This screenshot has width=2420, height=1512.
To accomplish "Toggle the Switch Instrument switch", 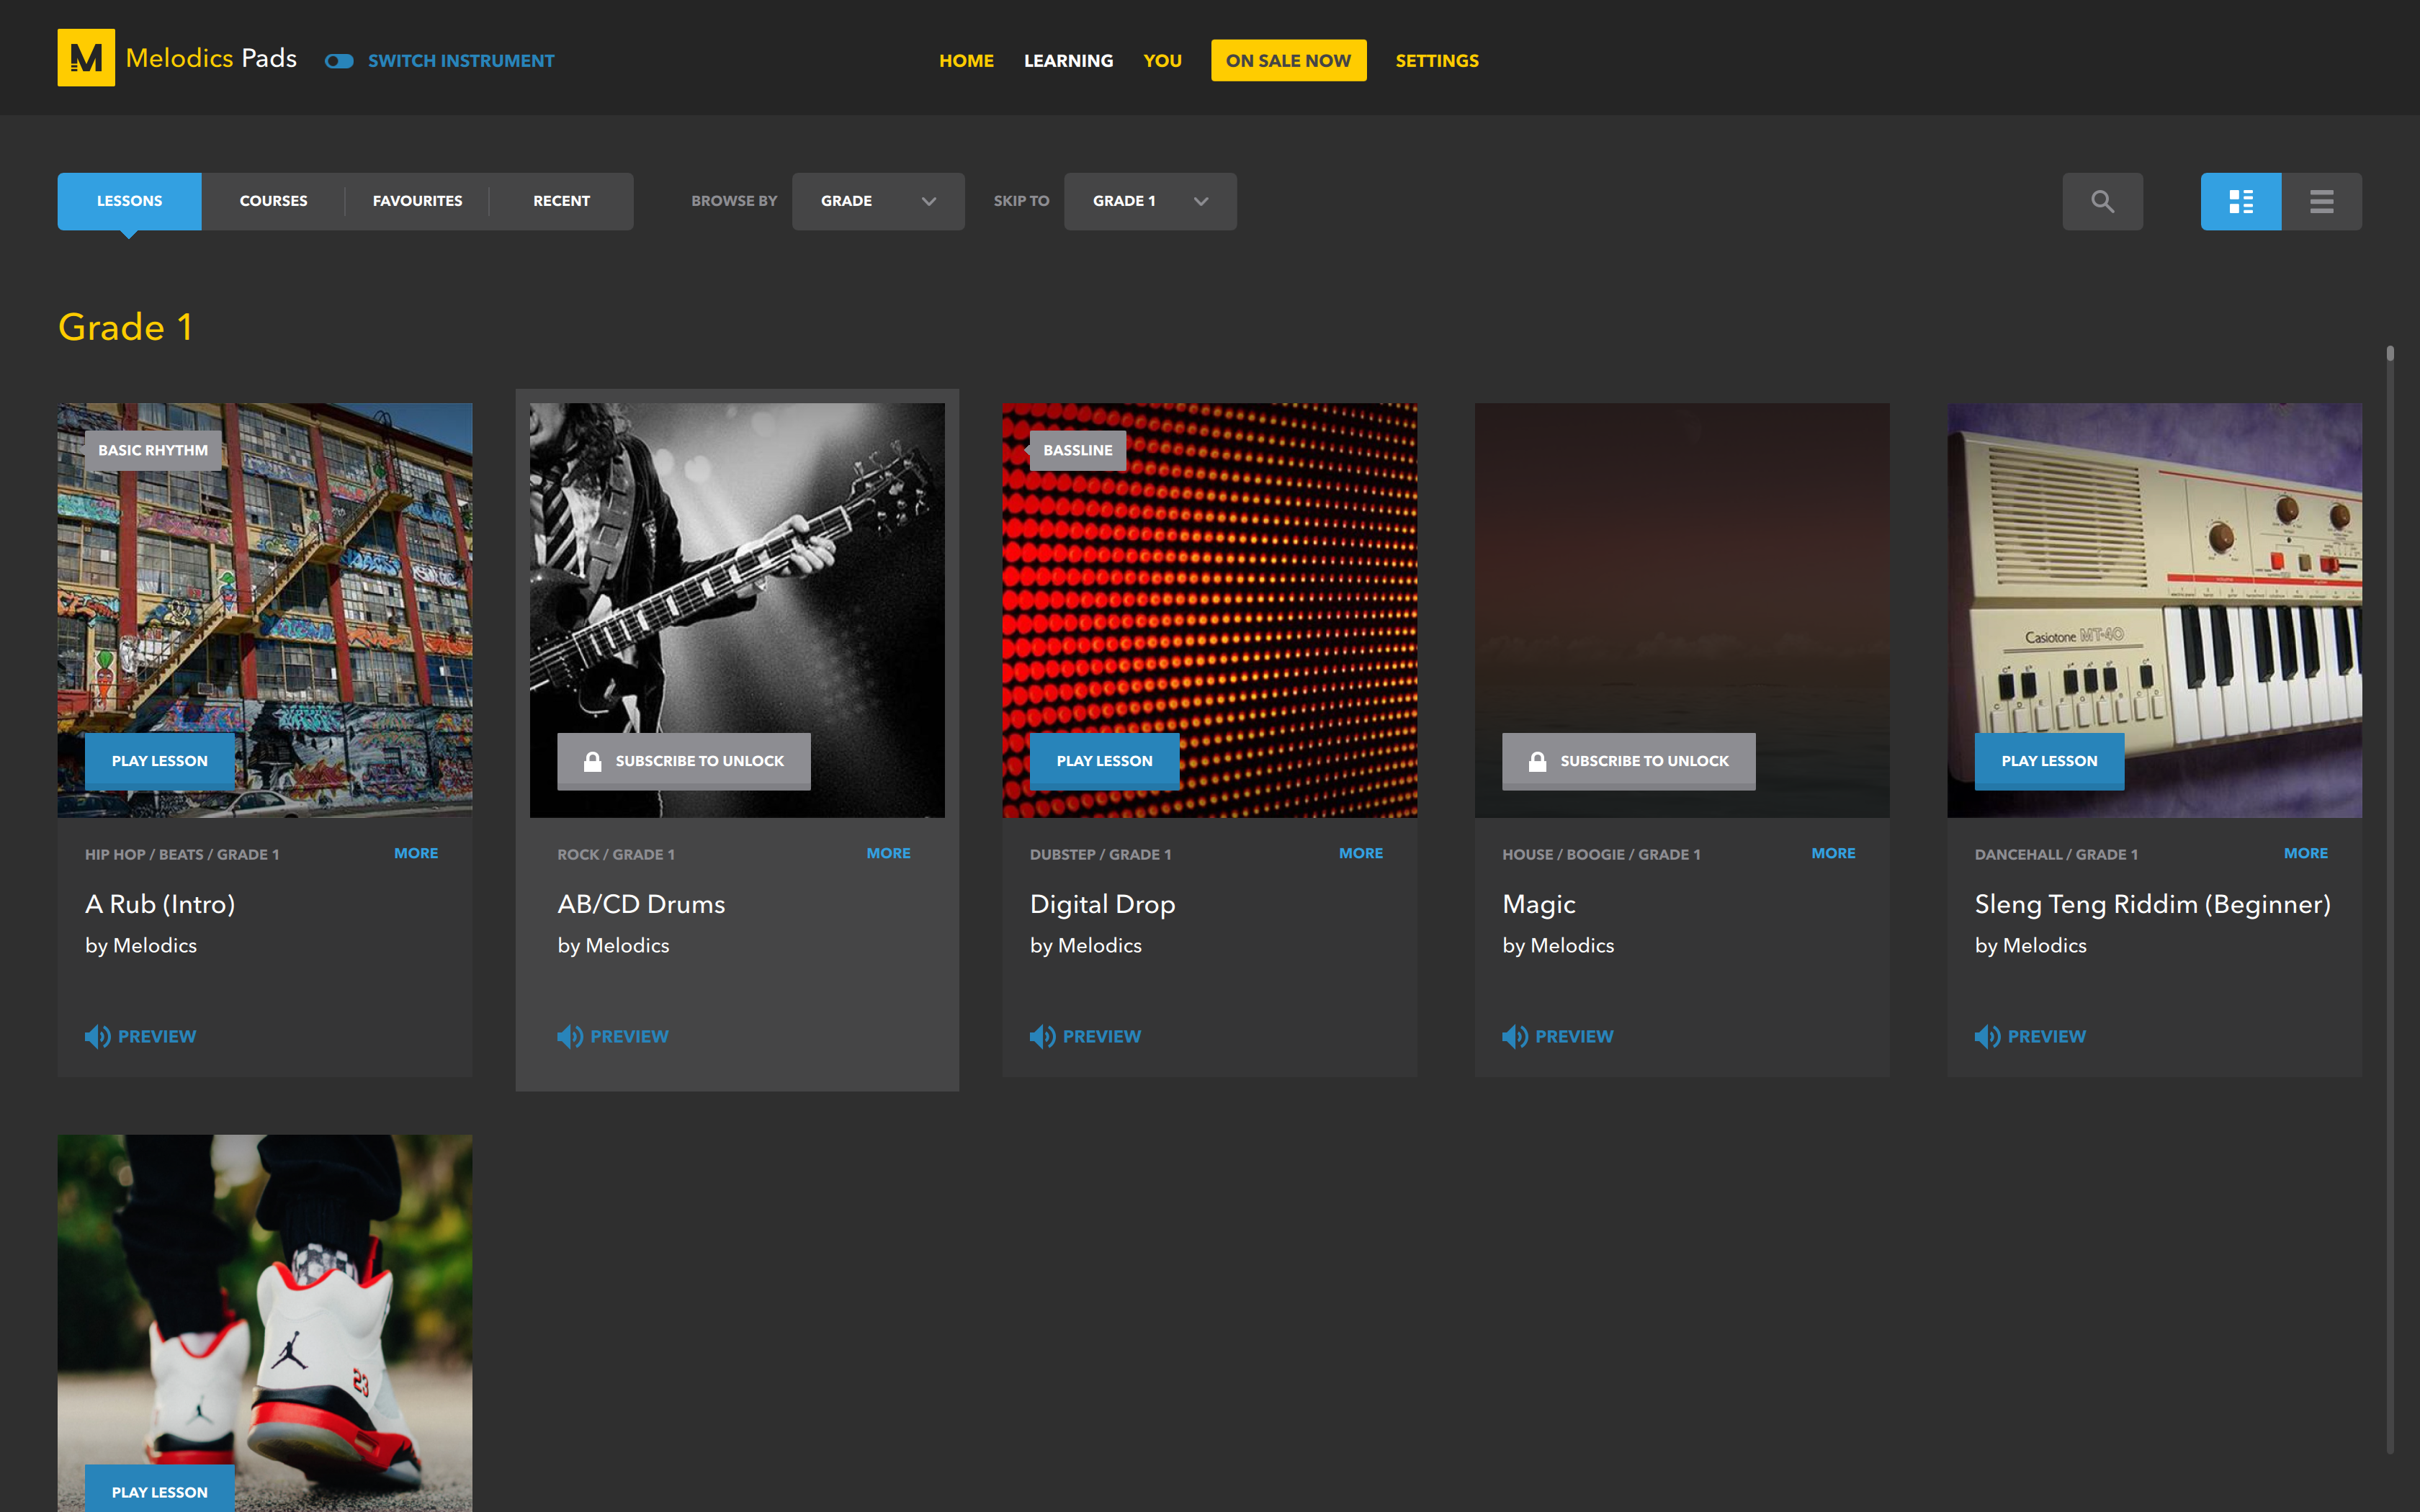I will pos(339,61).
